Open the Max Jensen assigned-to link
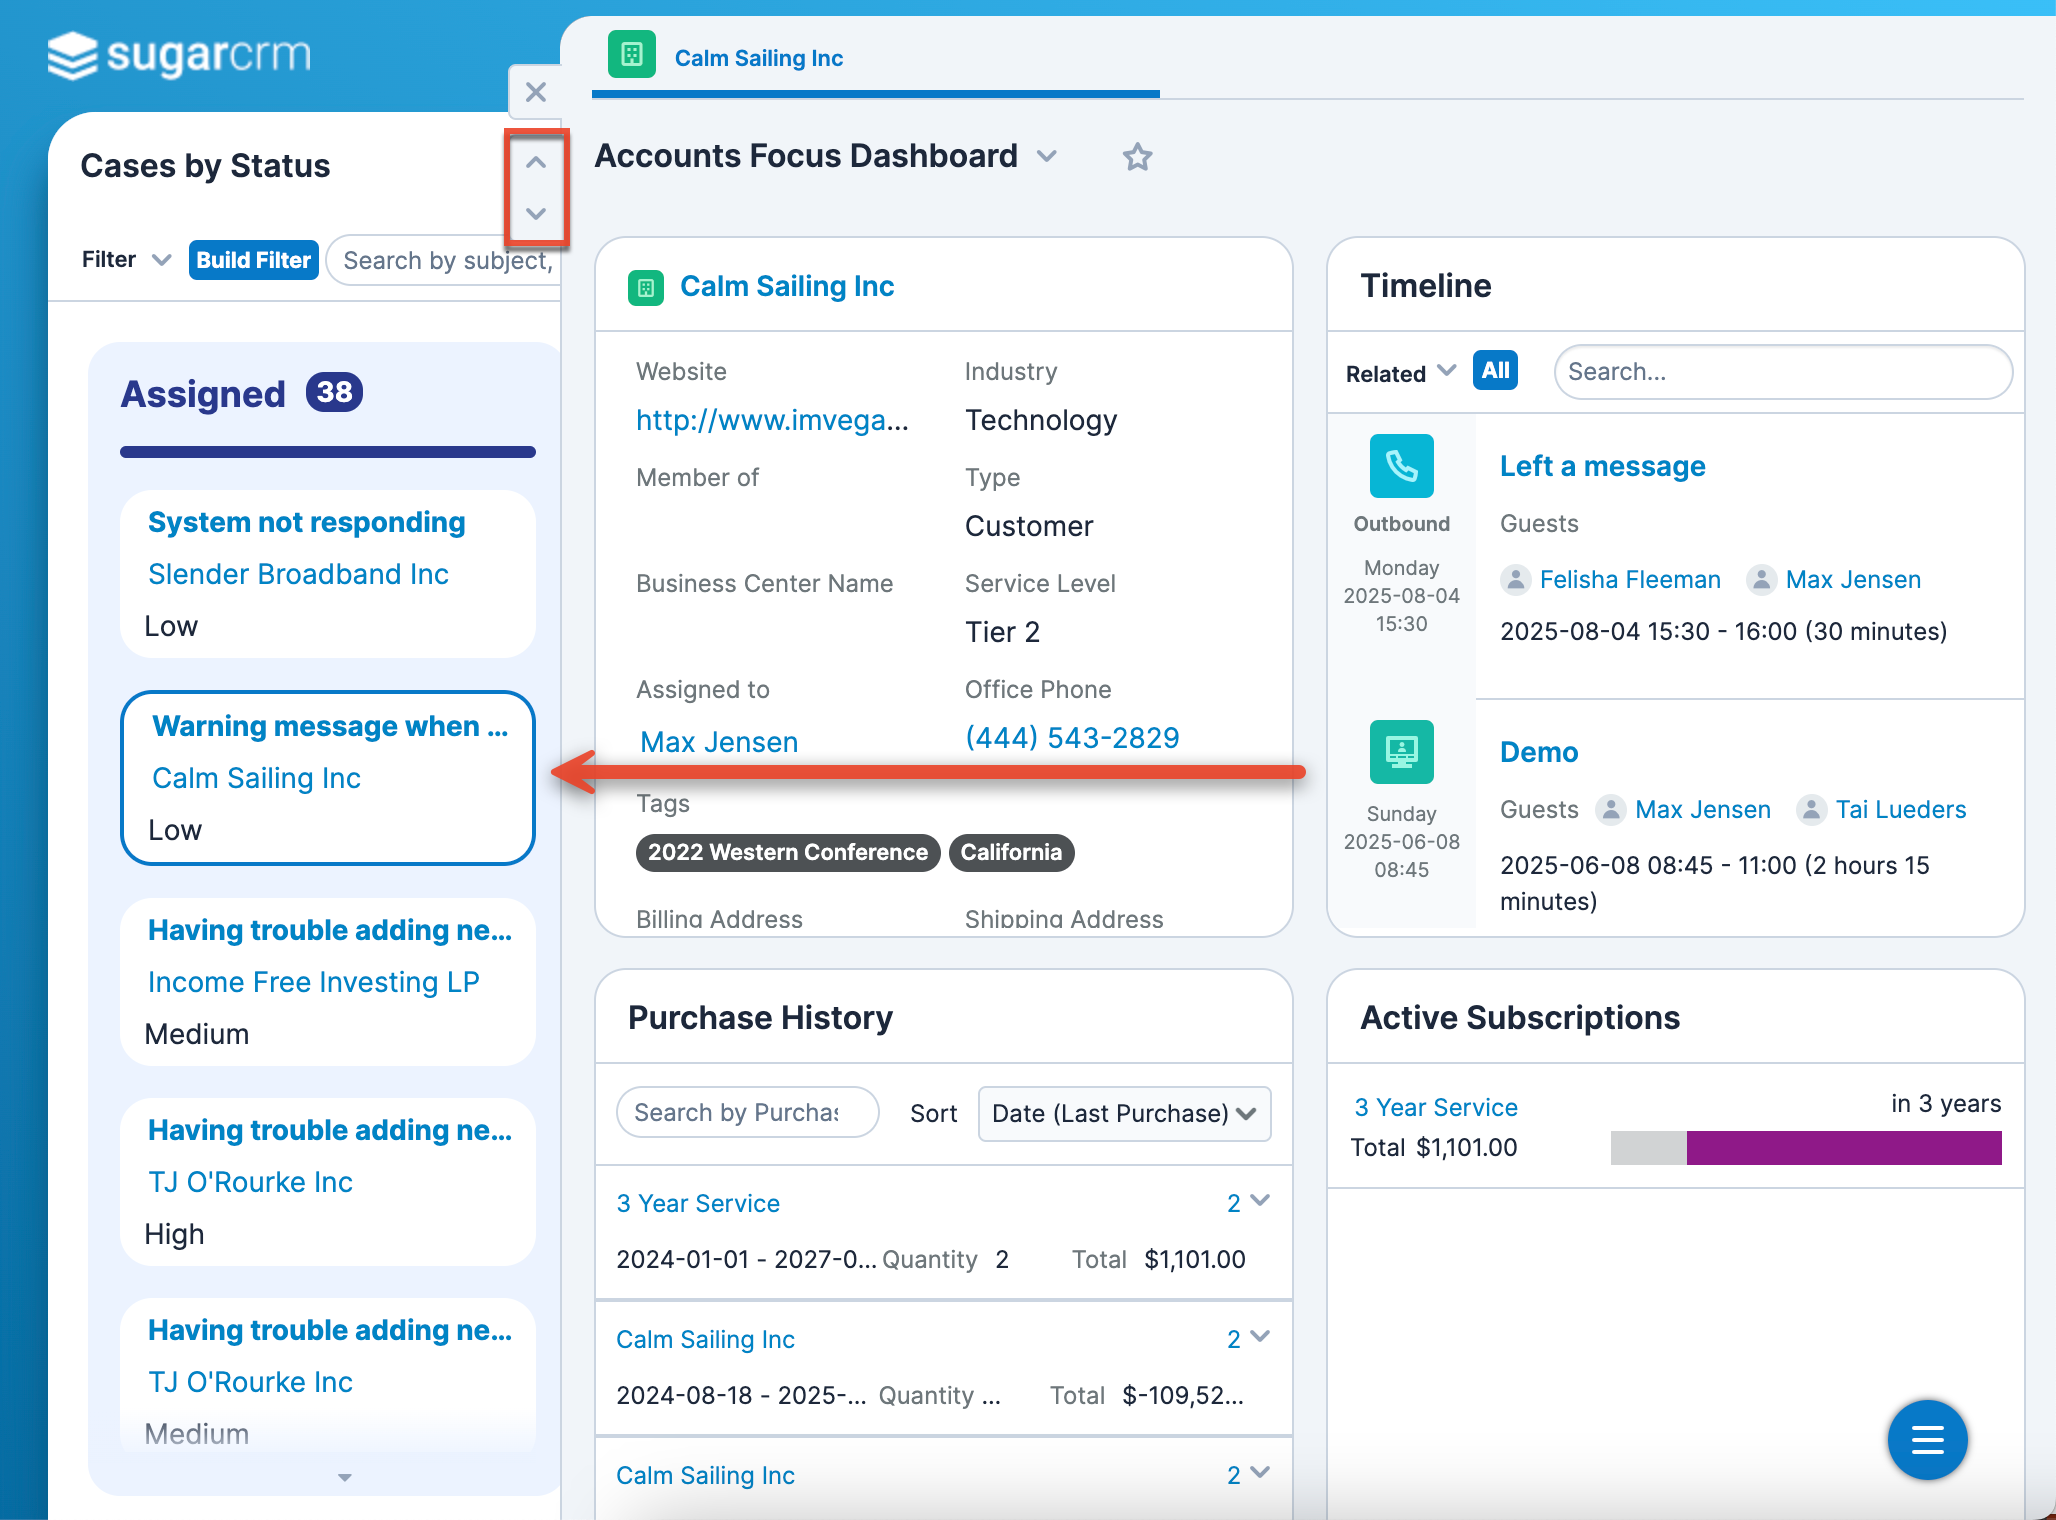The image size is (2056, 1520). tap(719, 742)
